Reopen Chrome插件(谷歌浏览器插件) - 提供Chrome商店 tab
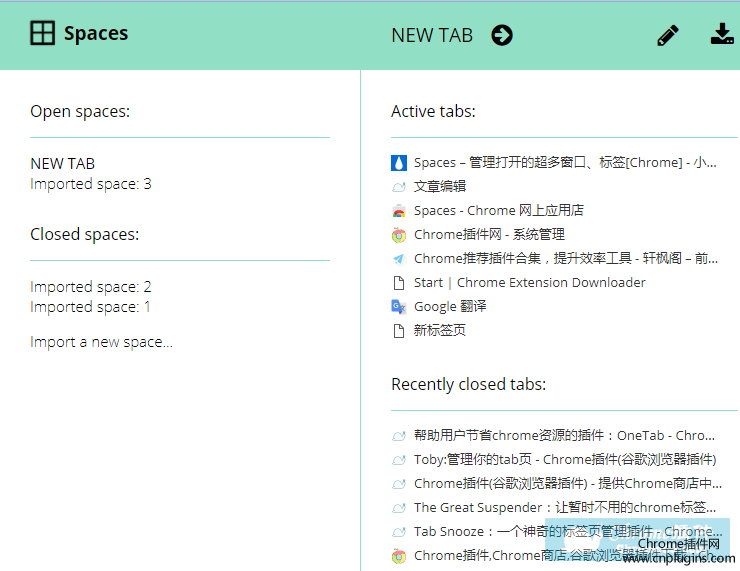This screenshot has height=571, width=740. pos(568,484)
